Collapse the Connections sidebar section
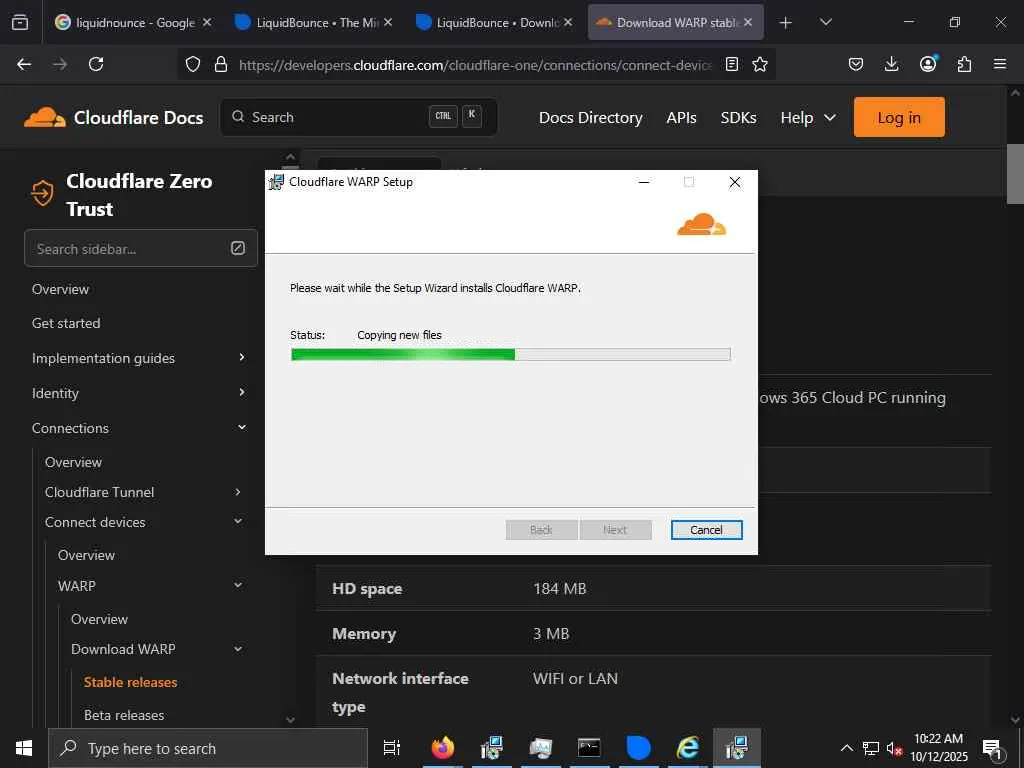Screen dimensions: 1024x768 tap(242, 427)
